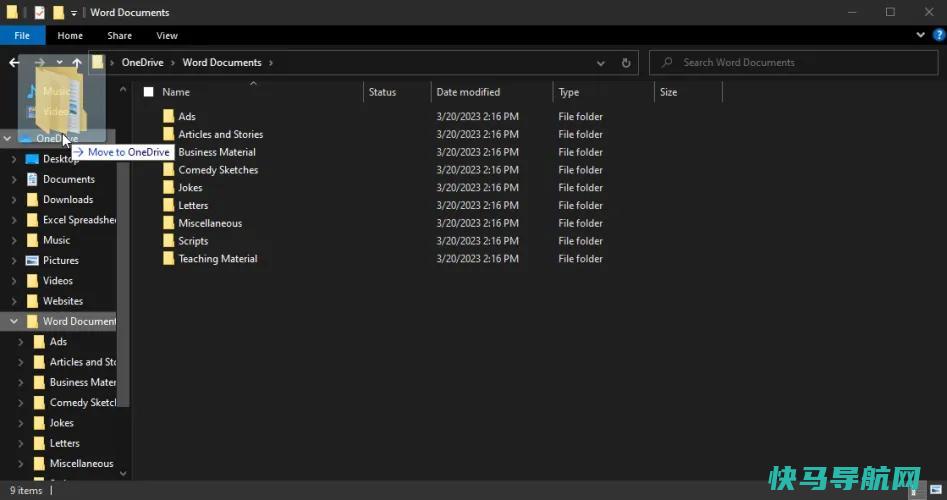Image resolution: width=947 pixels, height=500 pixels.
Task: Select Letters subfolder in the navigation tree
Action: [x=65, y=443]
